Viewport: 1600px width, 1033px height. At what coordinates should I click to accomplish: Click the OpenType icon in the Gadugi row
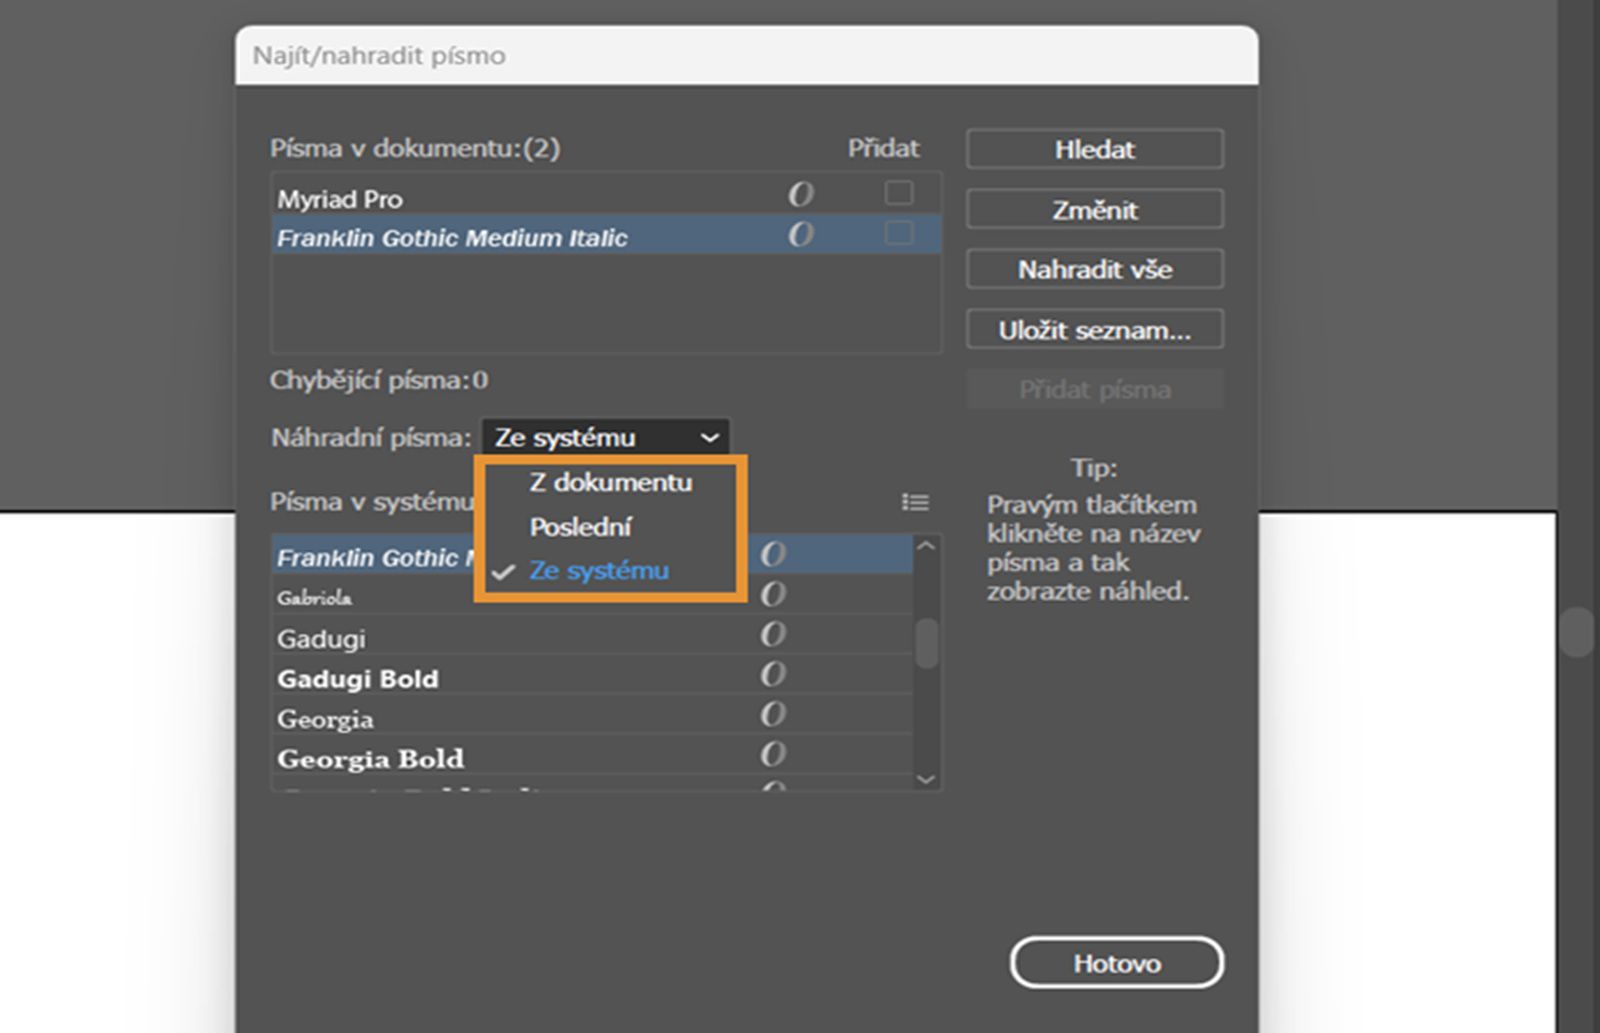(773, 635)
